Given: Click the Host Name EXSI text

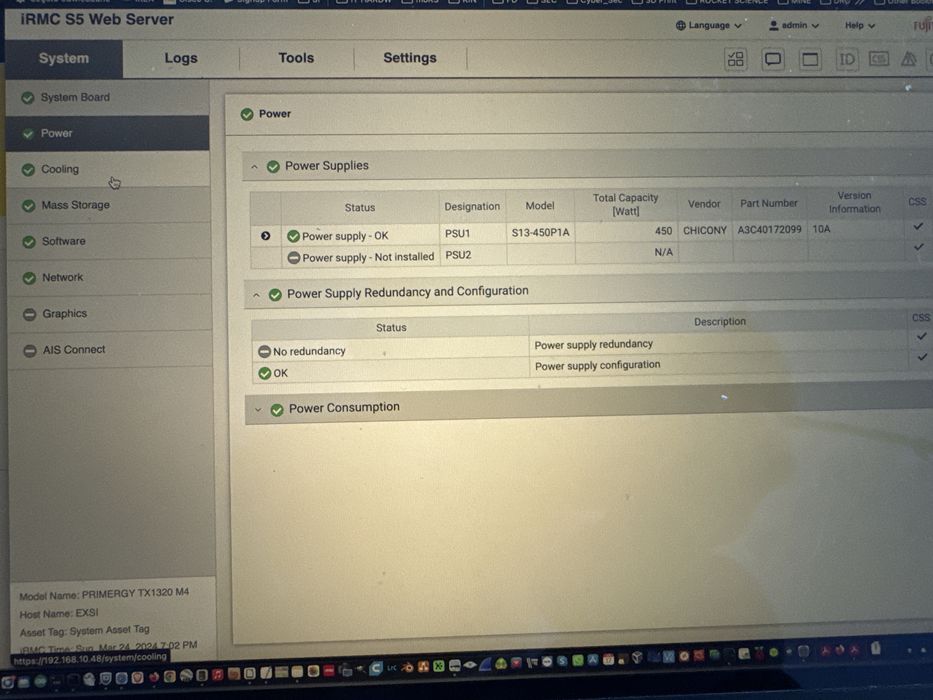Looking at the screenshot, I should tap(59, 613).
